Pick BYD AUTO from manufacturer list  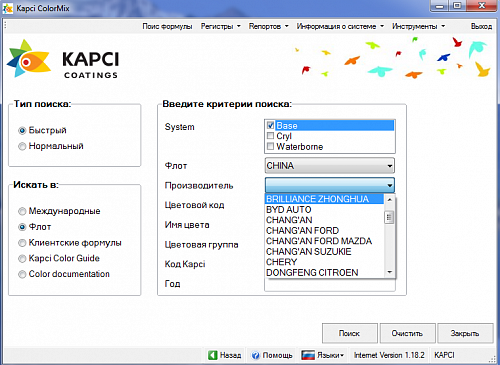(x=324, y=210)
